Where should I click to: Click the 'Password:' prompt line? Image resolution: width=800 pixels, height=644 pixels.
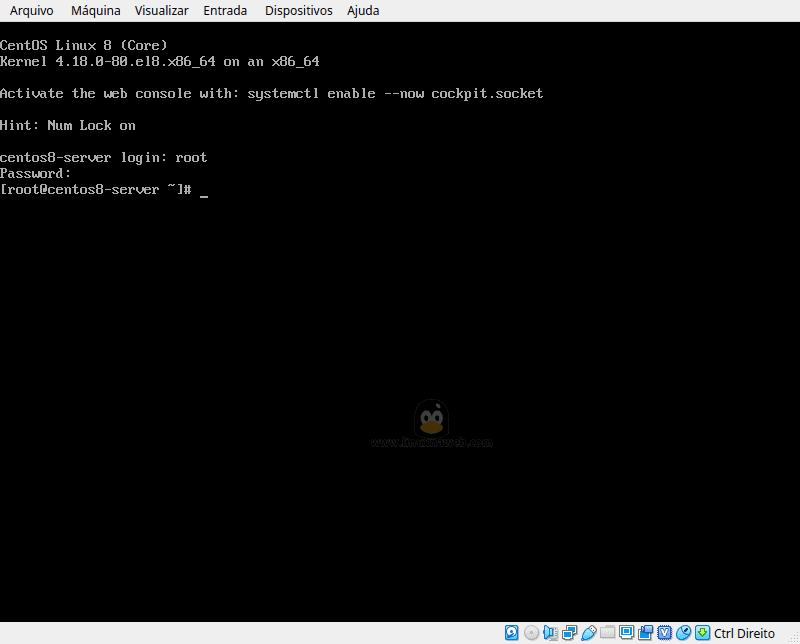click(35, 174)
